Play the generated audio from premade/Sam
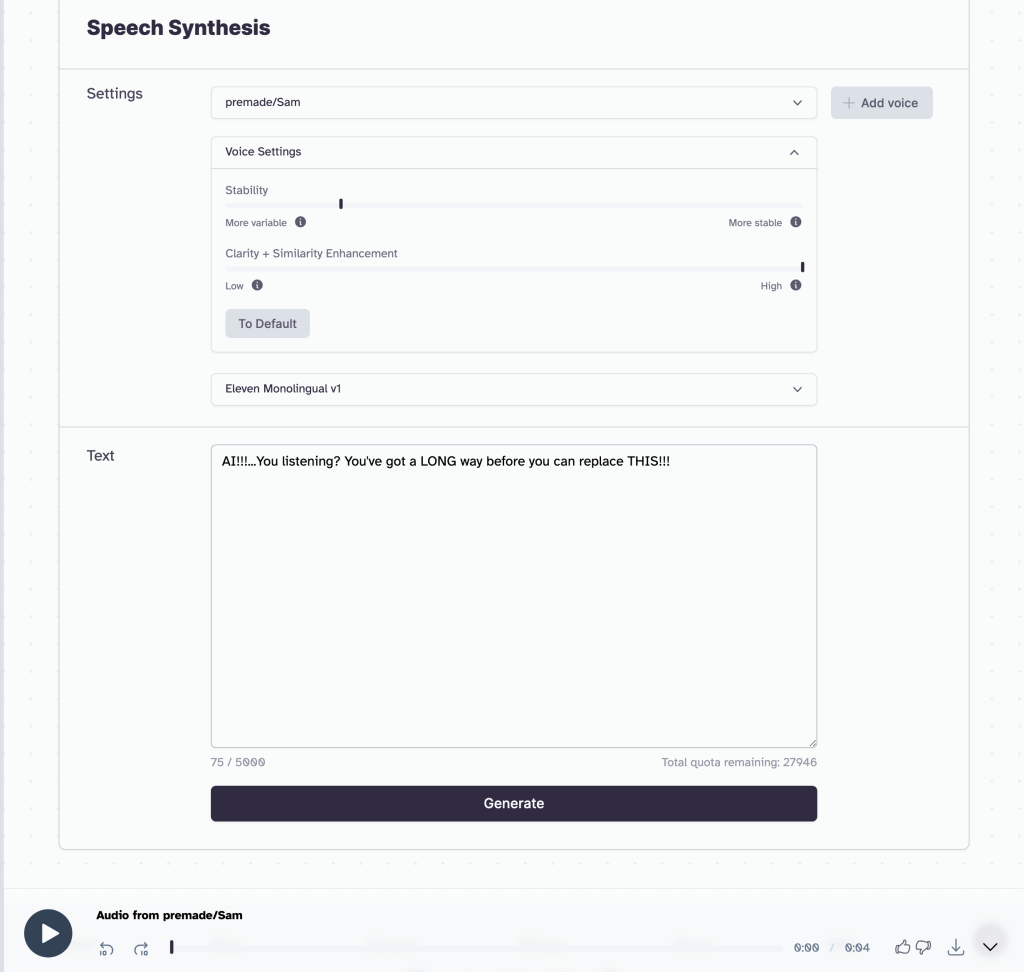 pos(48,933)
